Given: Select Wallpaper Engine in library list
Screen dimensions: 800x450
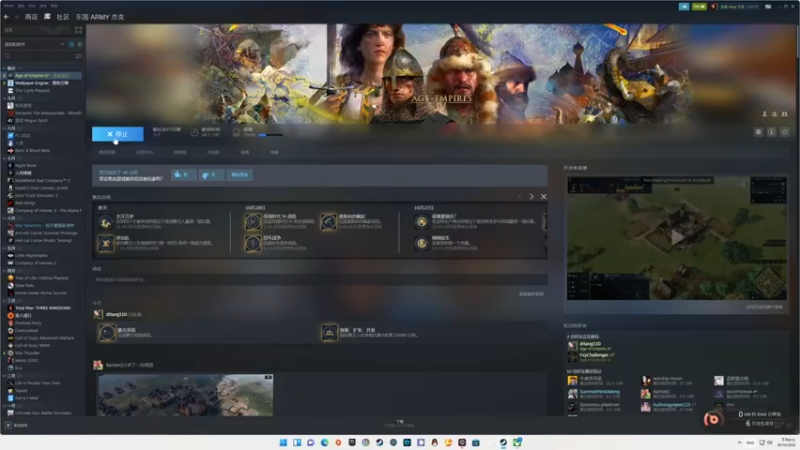Looking at the screenshot, I should pos(42,83).
